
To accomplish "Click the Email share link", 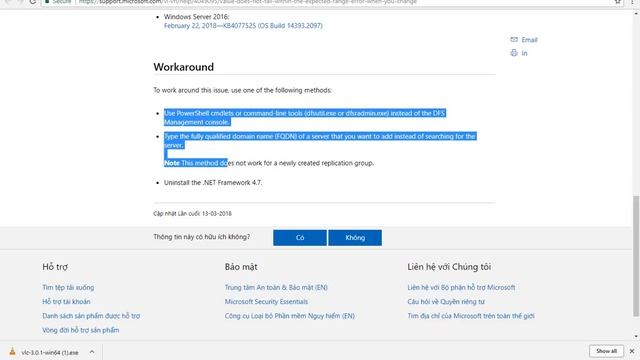I will coord(529,40).
